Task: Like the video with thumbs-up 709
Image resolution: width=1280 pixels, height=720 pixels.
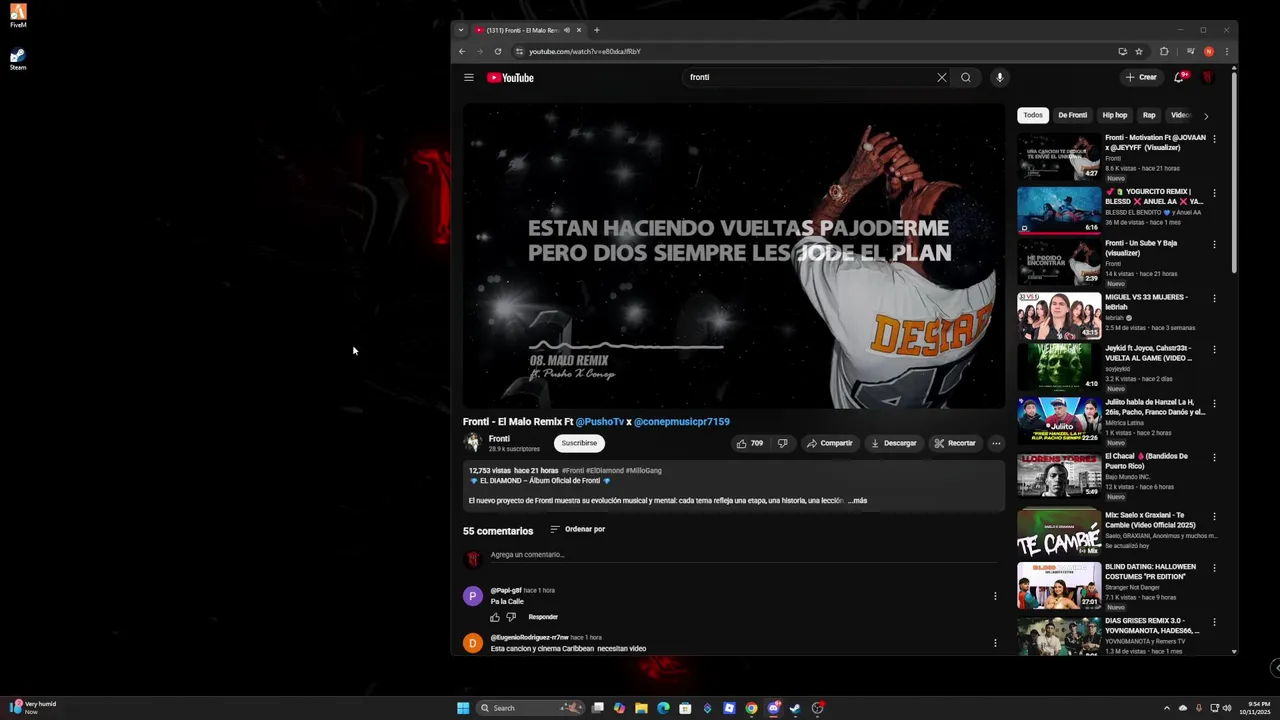Action: pyautogui.click(x=749, y=443)
